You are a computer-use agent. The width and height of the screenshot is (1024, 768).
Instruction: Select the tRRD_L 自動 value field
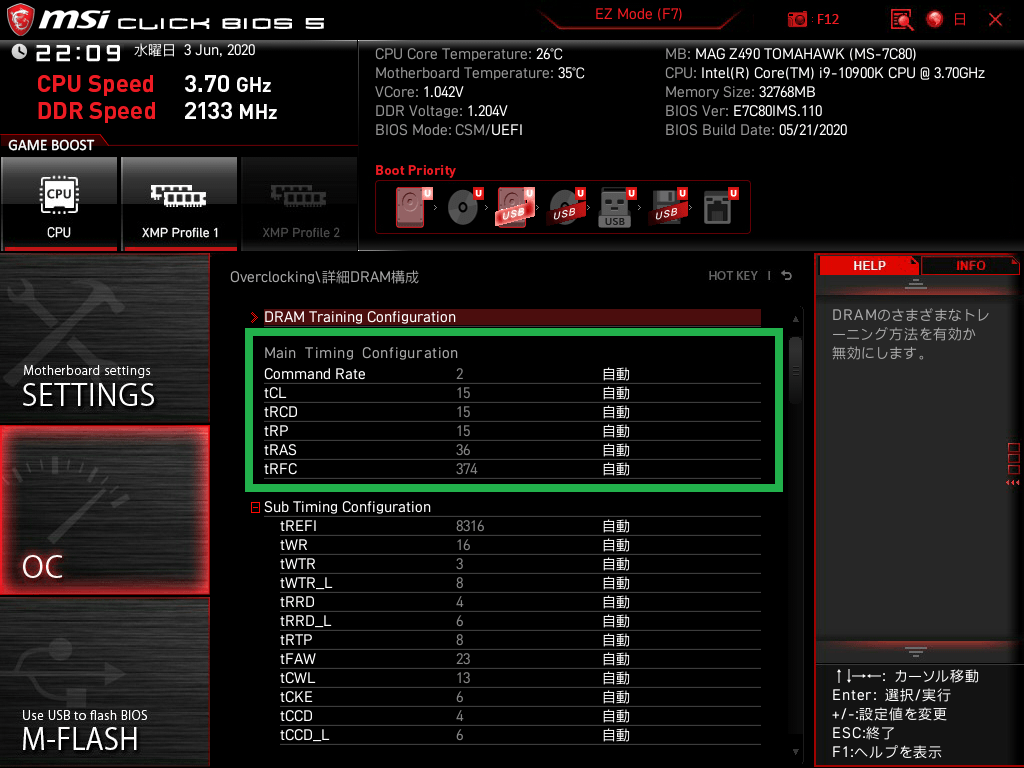click(616, 621)
